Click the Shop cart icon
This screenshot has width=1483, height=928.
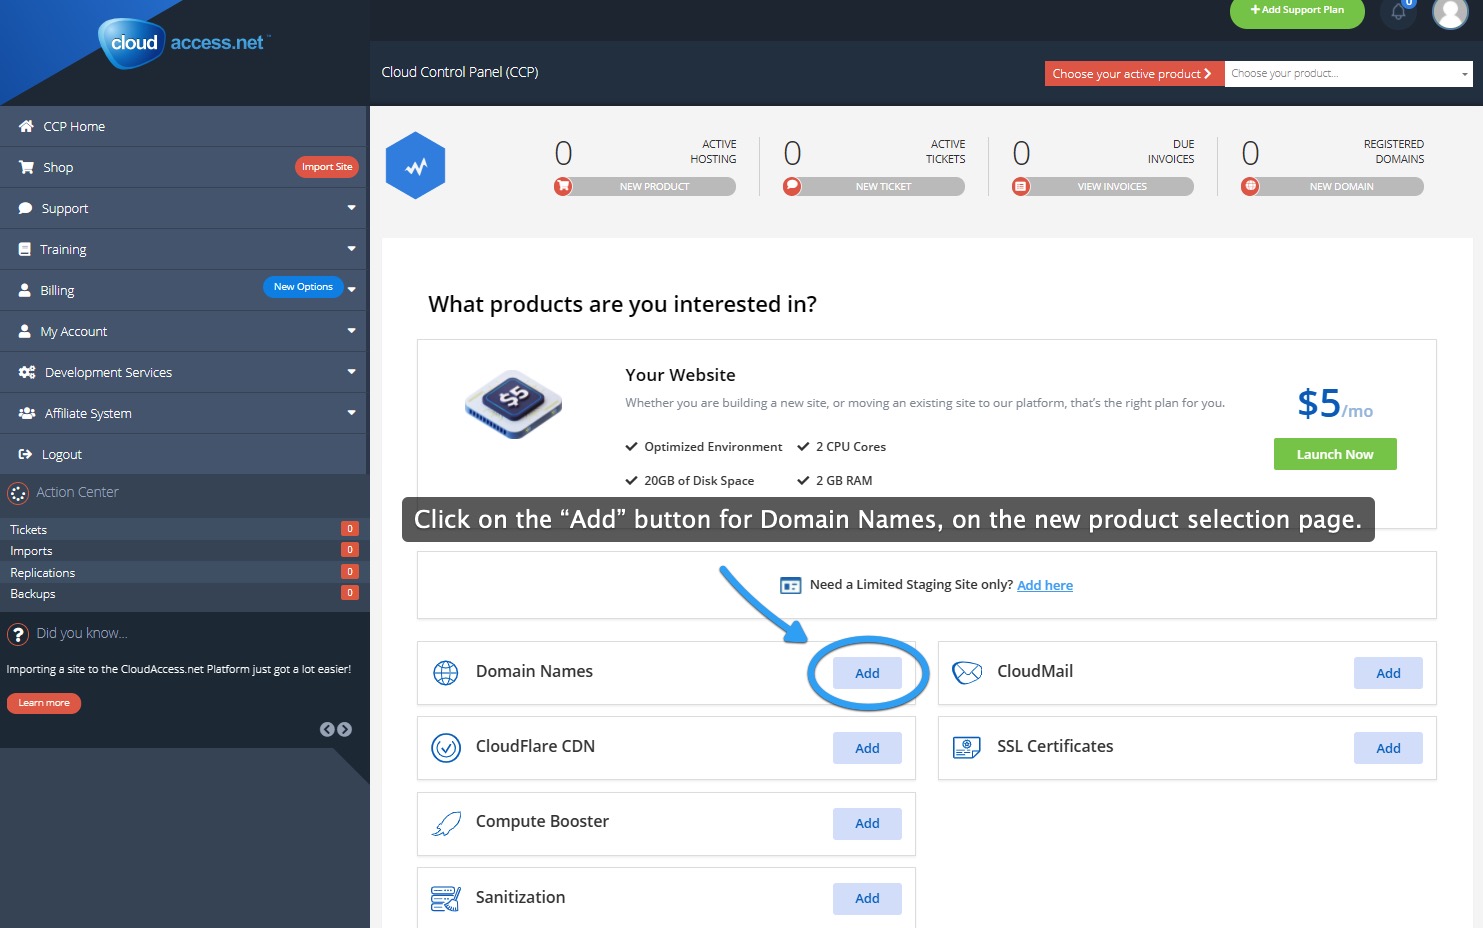pyautogui.click(x=26, y=167)
